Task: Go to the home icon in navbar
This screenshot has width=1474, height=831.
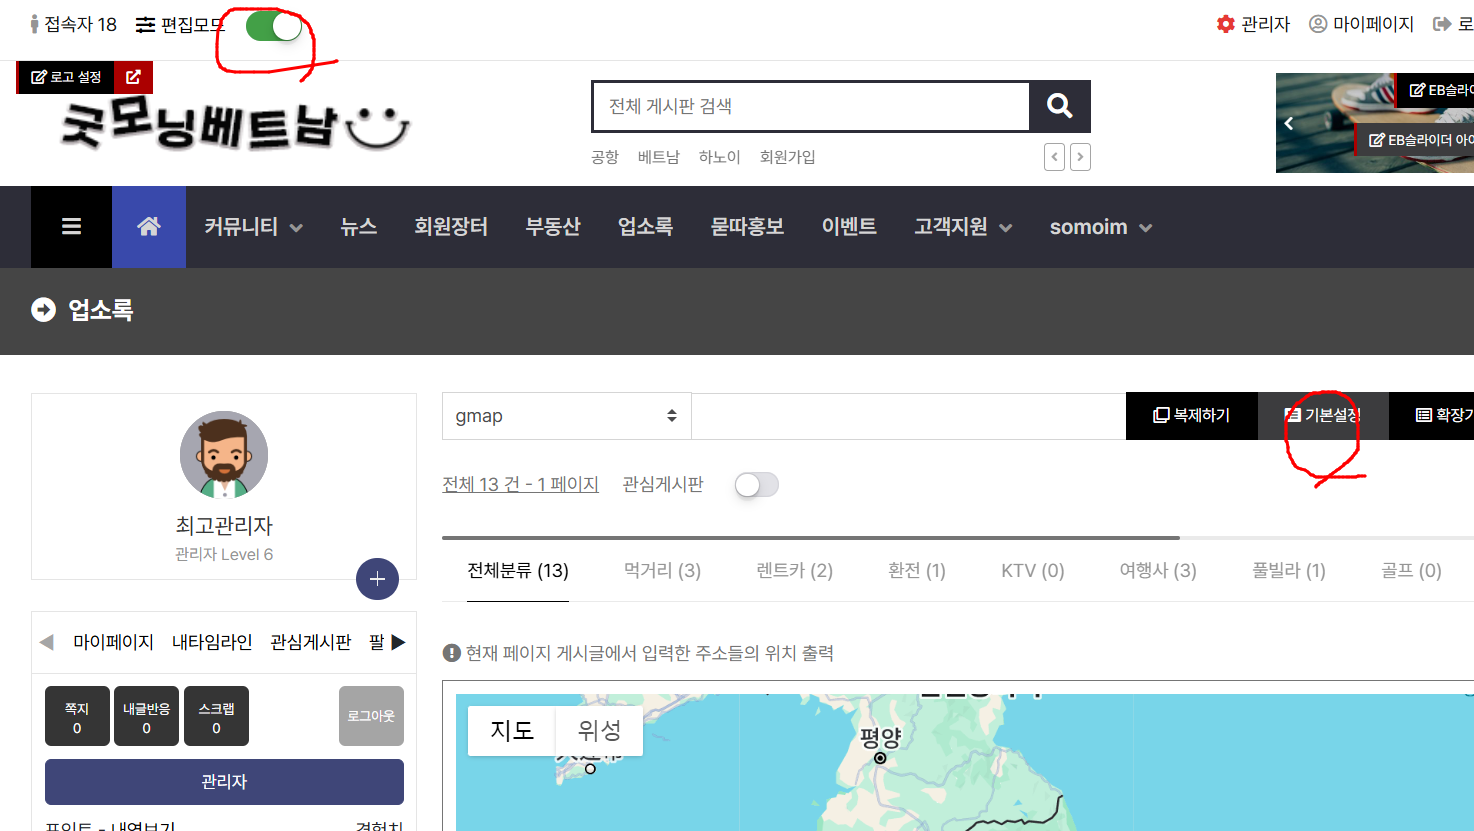Action: 149,227
